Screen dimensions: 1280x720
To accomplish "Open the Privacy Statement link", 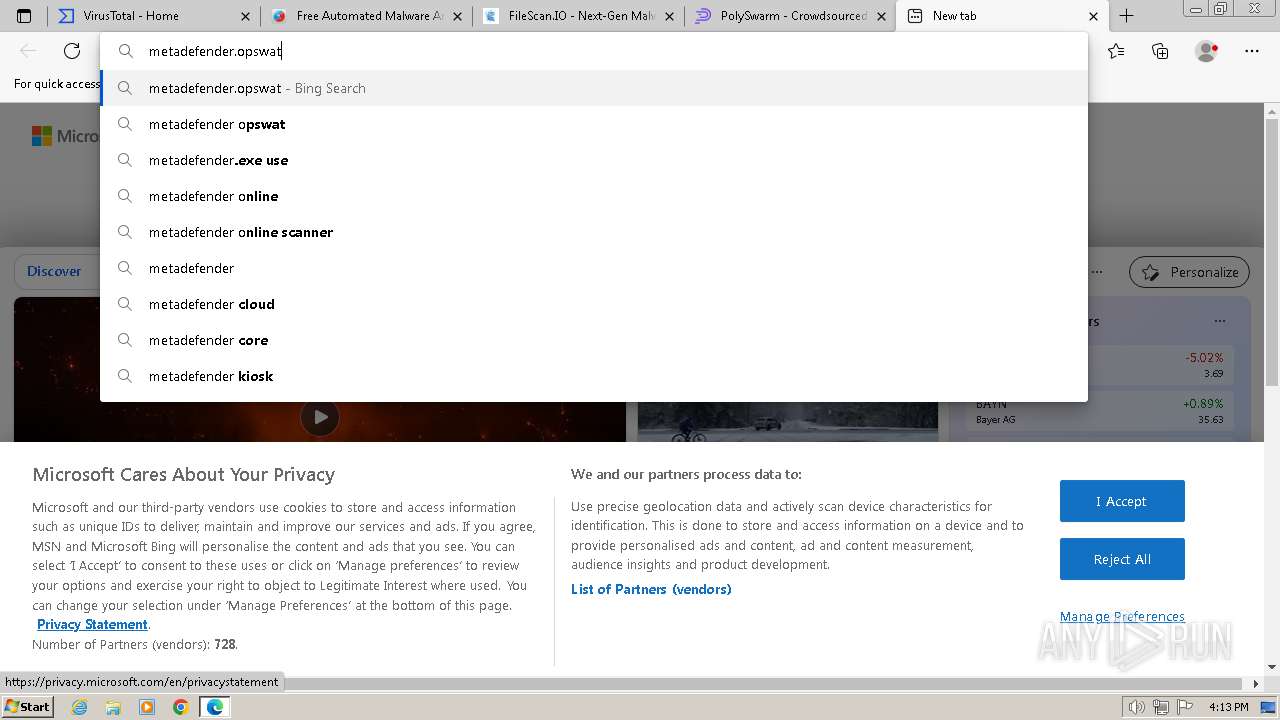I will point(92,624).
